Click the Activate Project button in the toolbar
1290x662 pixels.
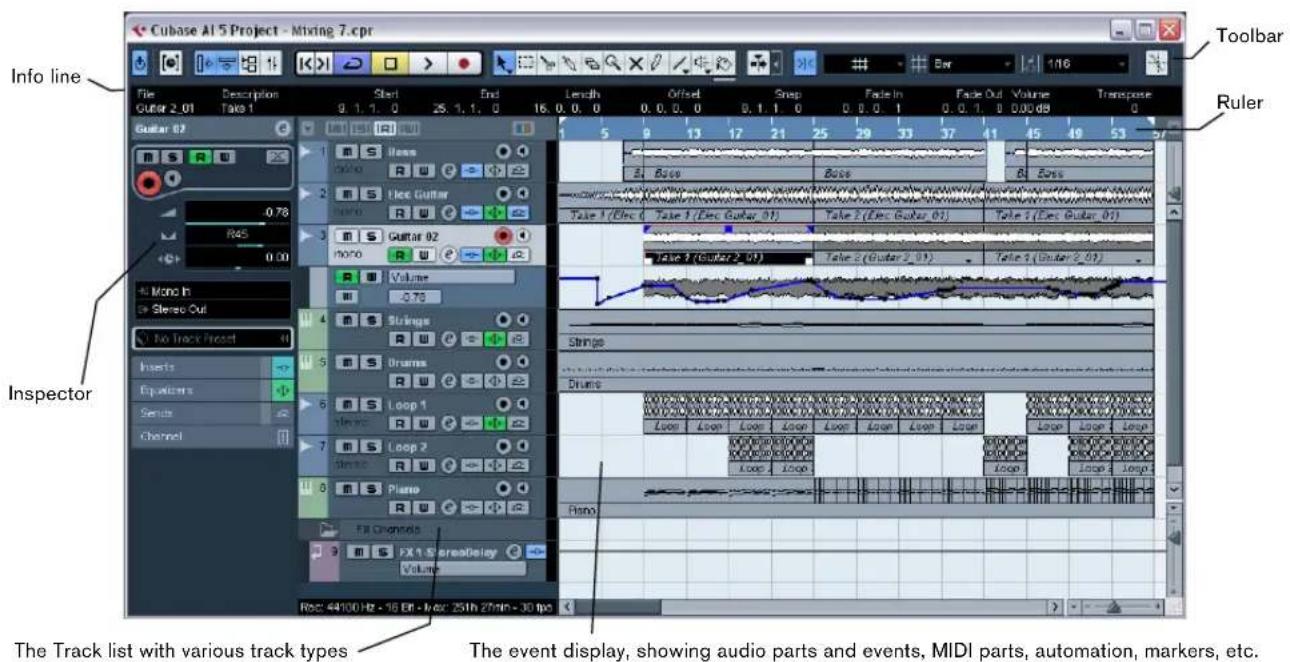[x=141, y=63]
